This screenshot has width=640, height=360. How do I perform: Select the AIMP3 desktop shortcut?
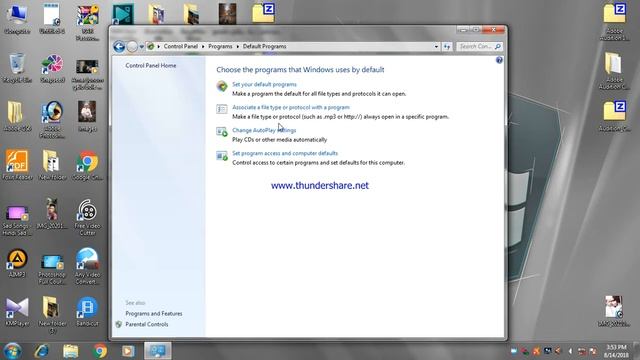click(17, 263)
